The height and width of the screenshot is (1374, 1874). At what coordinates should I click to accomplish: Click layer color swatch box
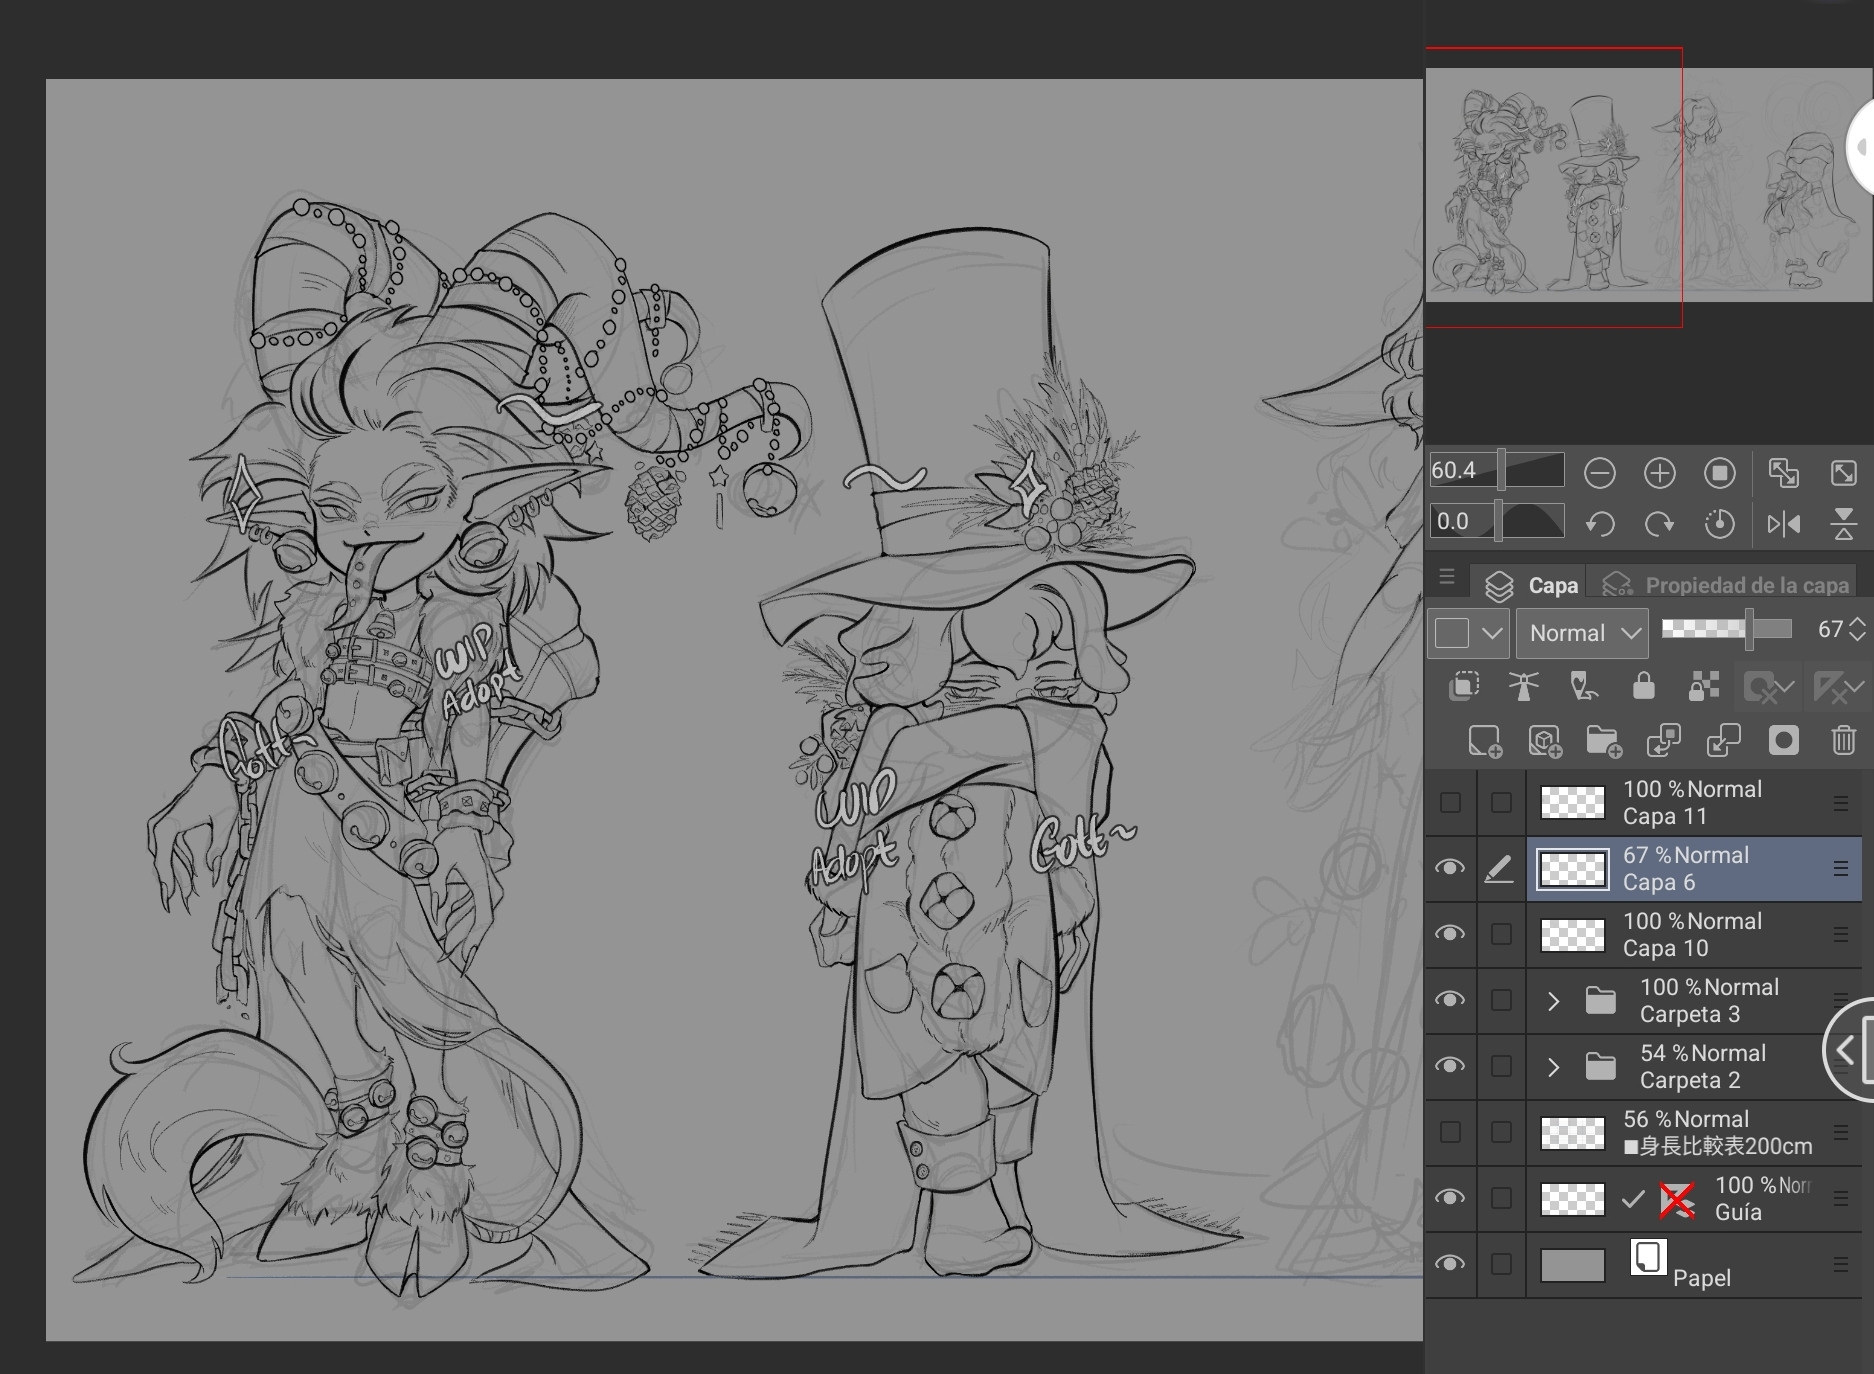point(1452,633)
